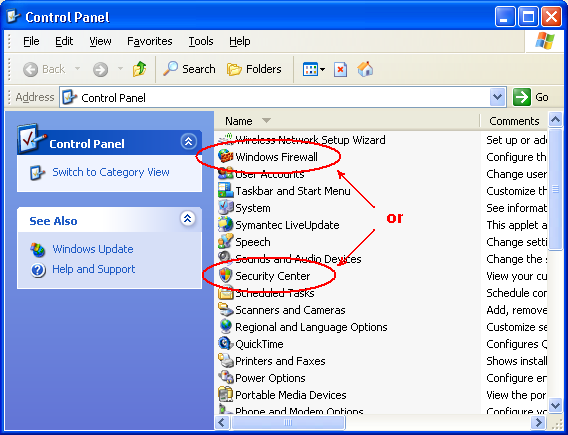568x435 pixels.
Task: Open the File menu
Action: pyautogui.click(x=31, y=41)
